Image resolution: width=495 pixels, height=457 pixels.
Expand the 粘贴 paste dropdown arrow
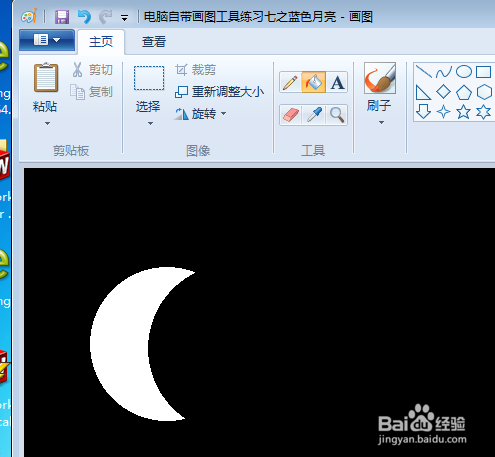pos(47,124)
